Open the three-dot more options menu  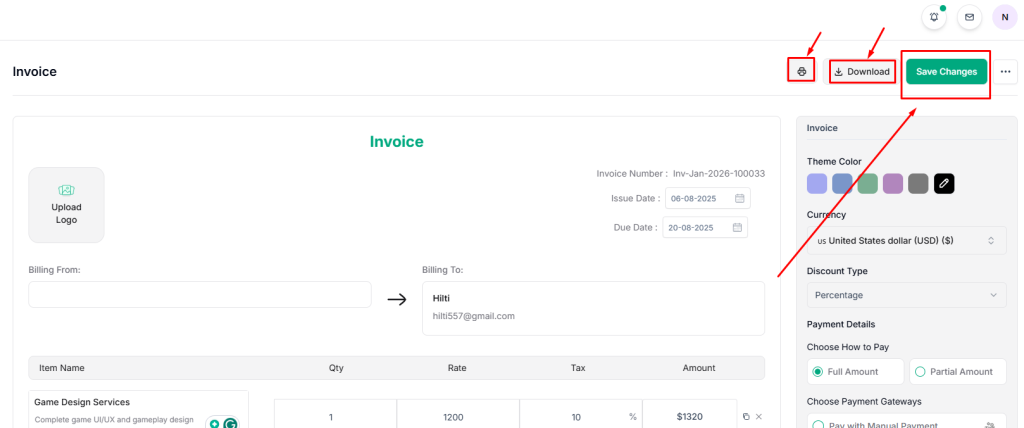tap(1006, 72)
